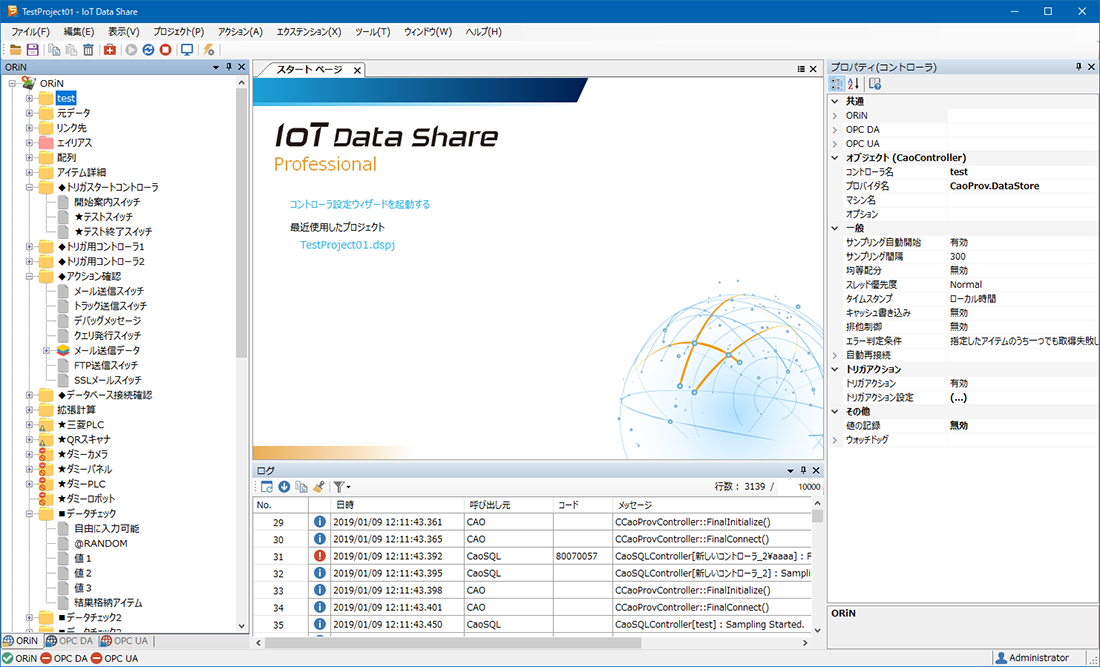The height and width of the screenshot is (667, 1100).
Task: Open the monitor view icon in the toolbar
Action: (187, 50)
